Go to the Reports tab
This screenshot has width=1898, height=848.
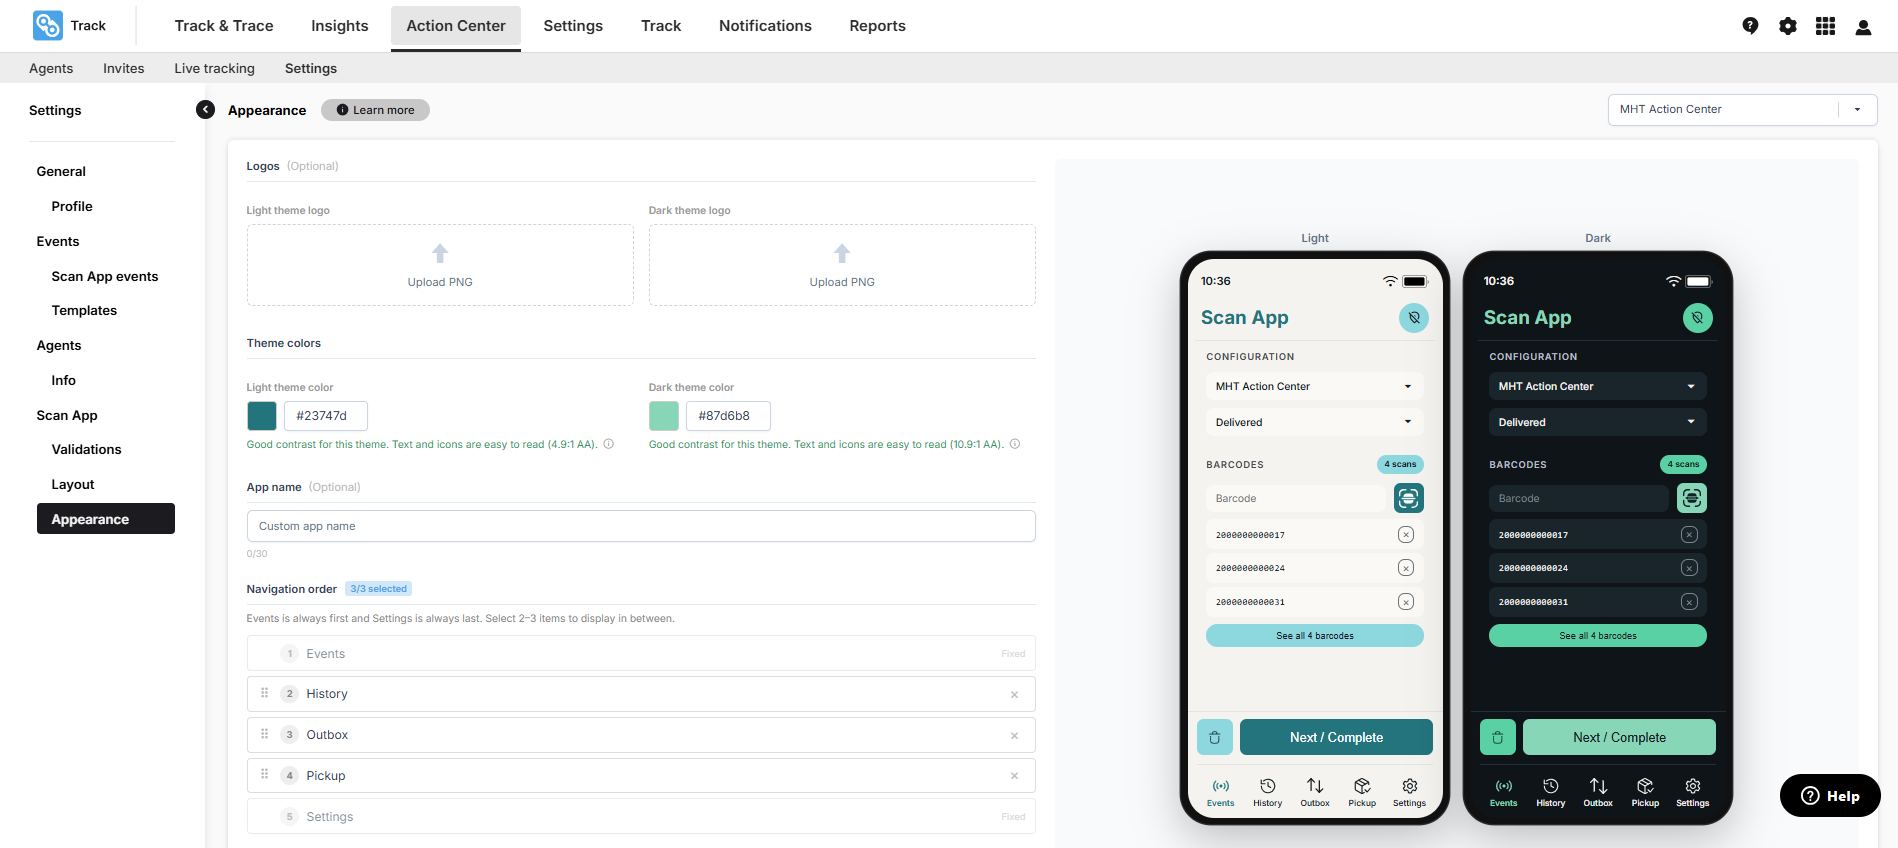(x=878, y=26)
